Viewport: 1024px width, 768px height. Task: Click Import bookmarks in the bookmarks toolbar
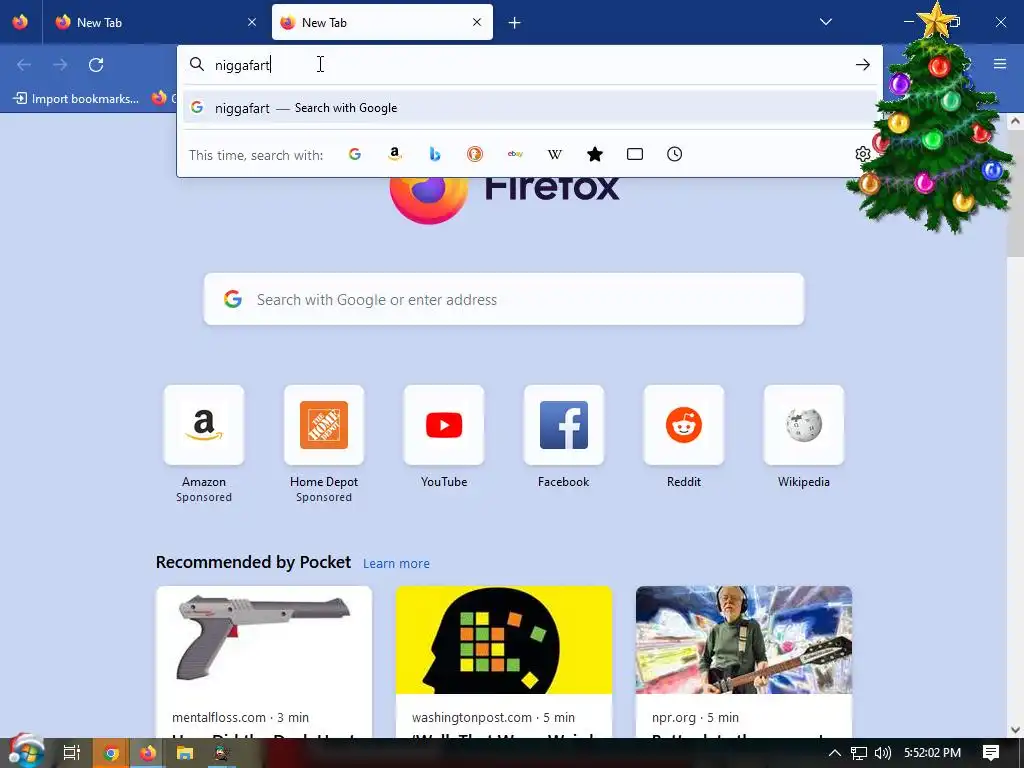coord(76,99)
